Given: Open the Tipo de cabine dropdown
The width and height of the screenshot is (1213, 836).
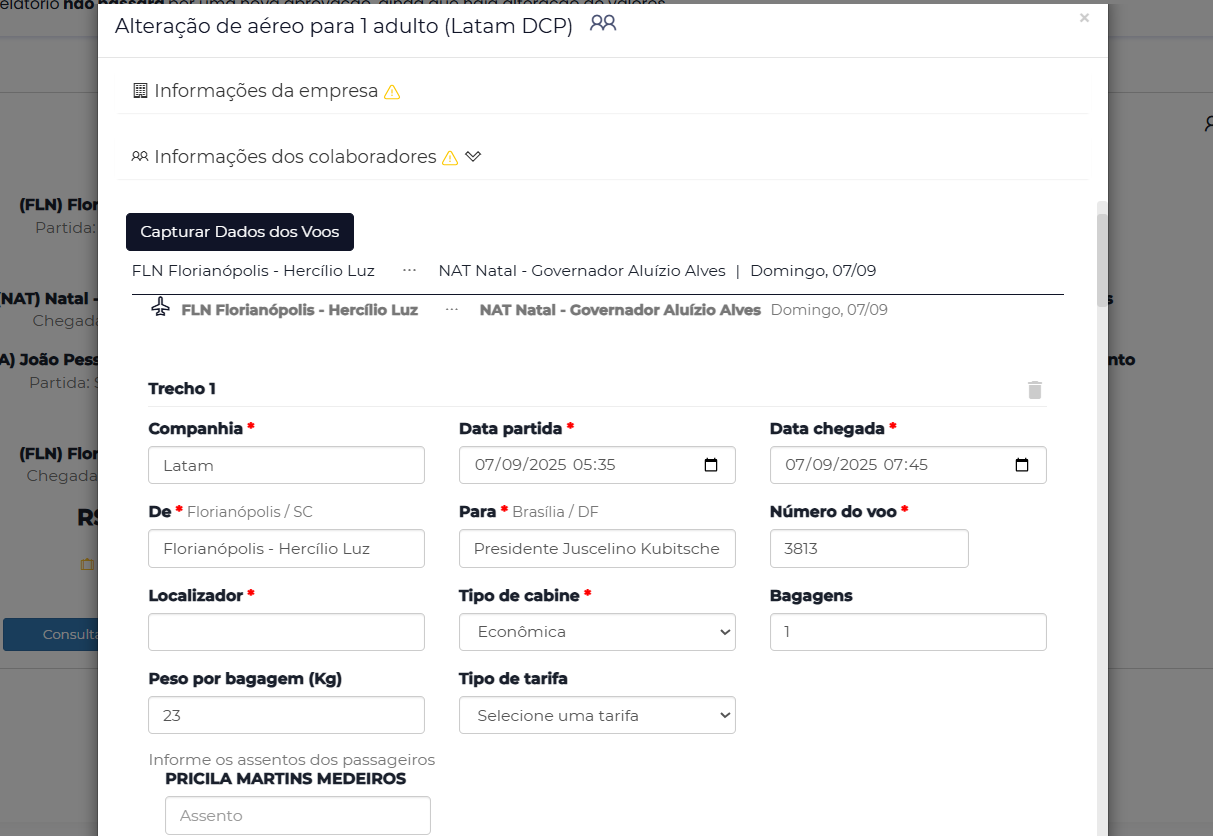Looking at the screenshot, I should pyautogui.click(x=597, y=632).
